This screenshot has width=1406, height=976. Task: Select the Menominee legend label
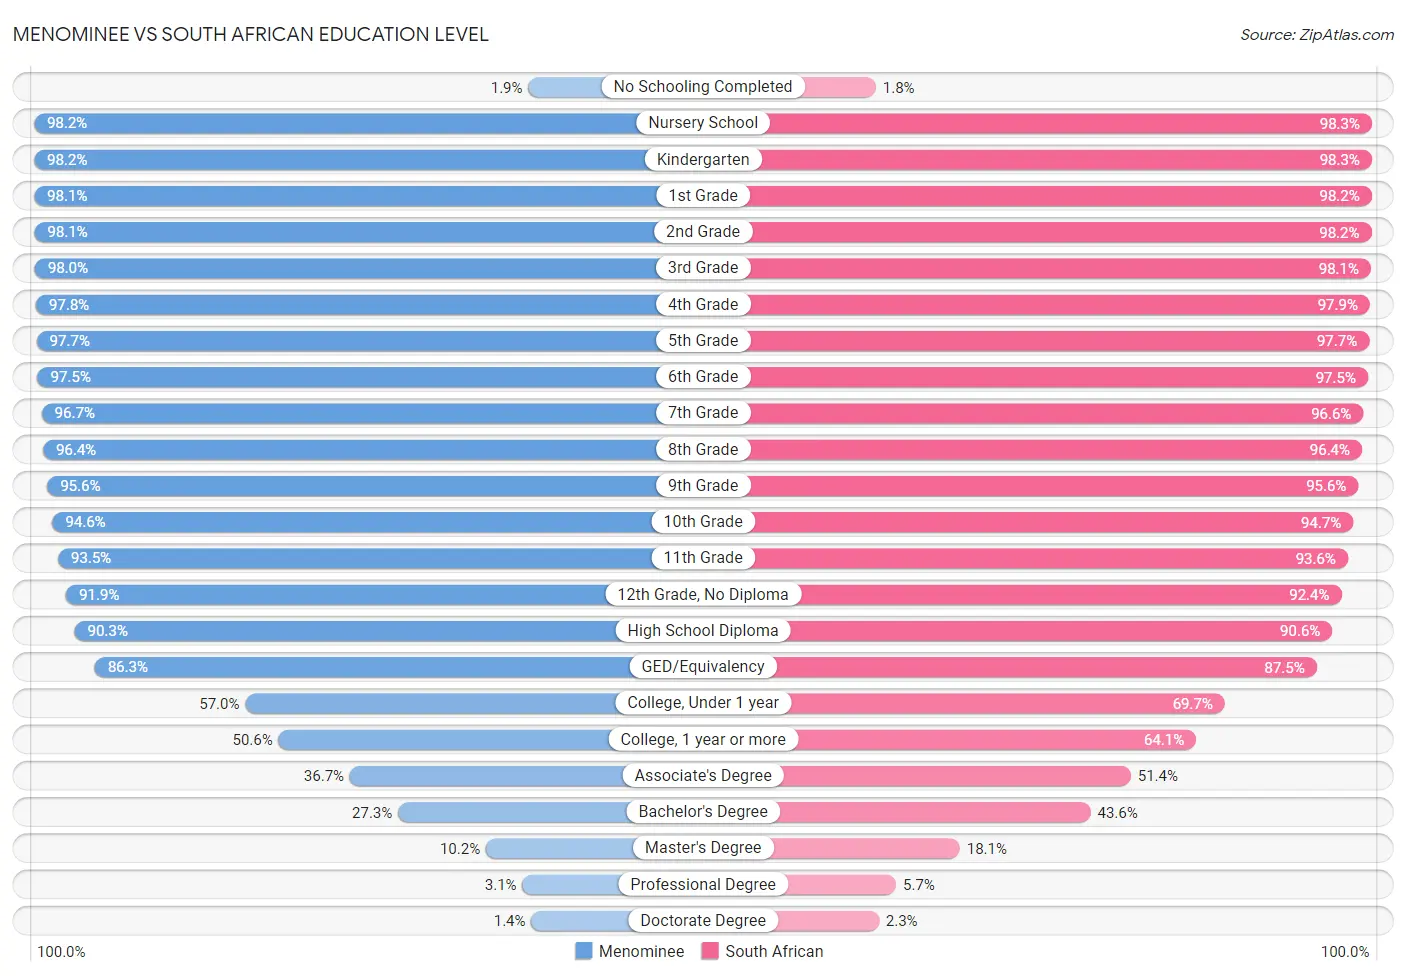point(641,951)
